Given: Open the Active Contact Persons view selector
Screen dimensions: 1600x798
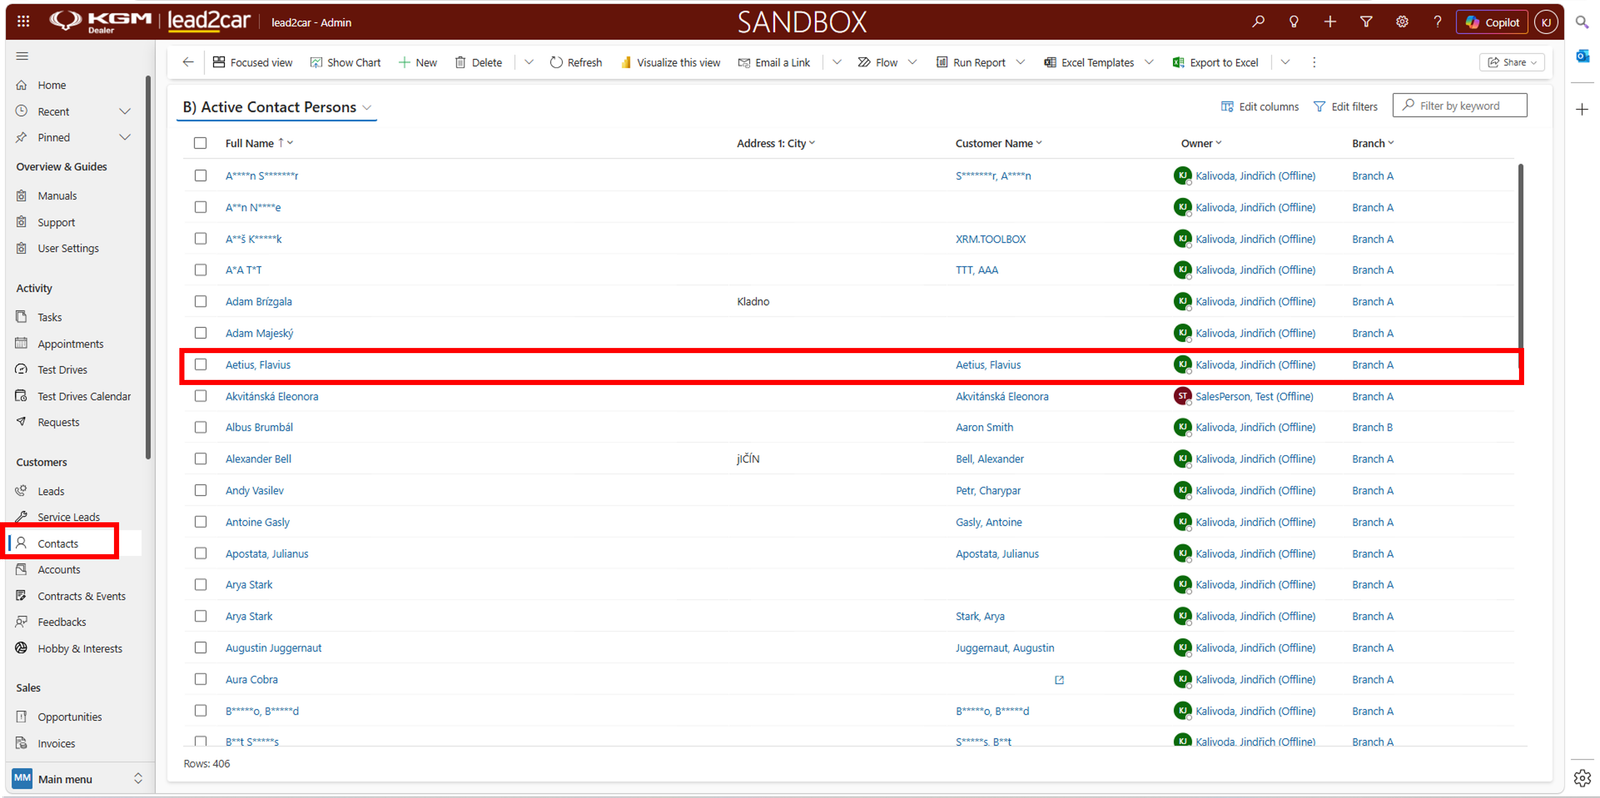Looking at the screenshot, I should tap(277, 107).
